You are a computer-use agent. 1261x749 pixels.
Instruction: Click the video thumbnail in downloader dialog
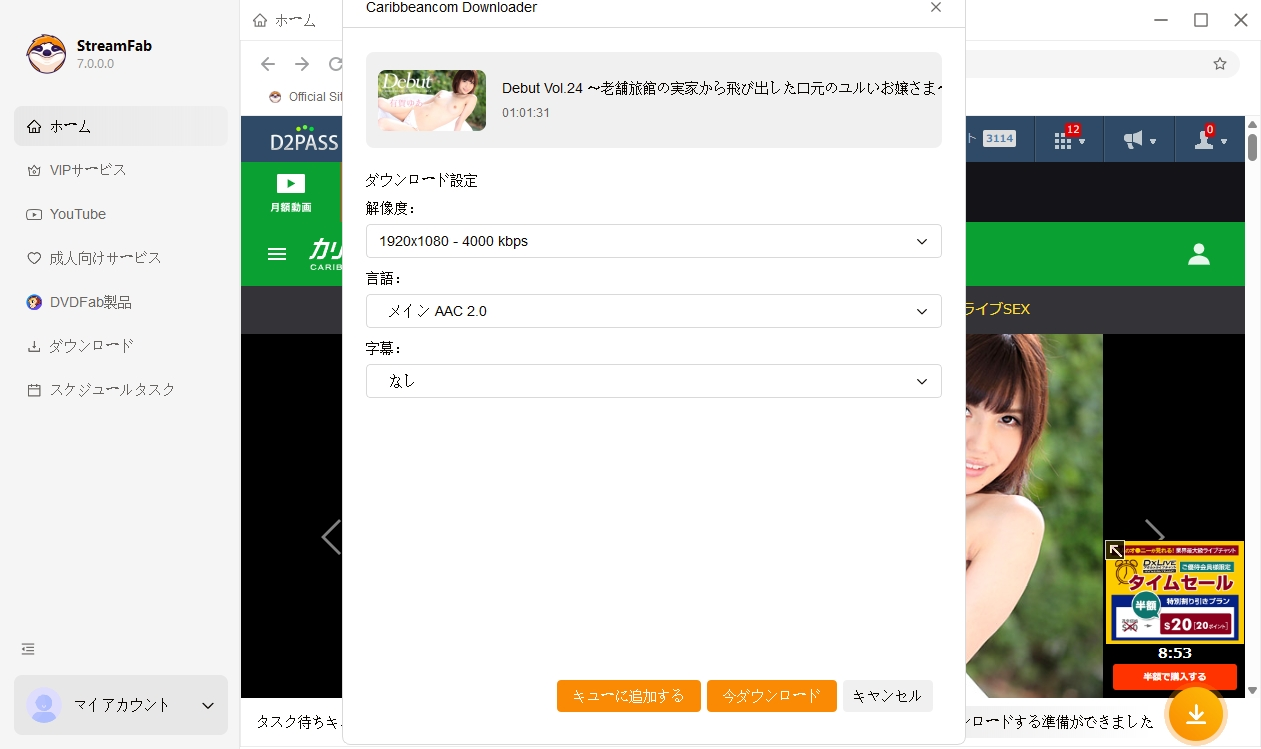pos(432,100)
